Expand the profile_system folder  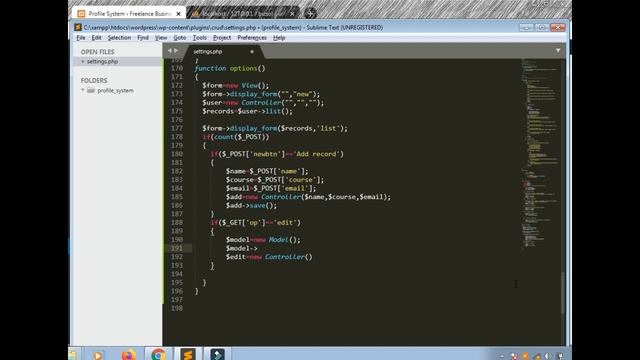(x=83, y=90)
